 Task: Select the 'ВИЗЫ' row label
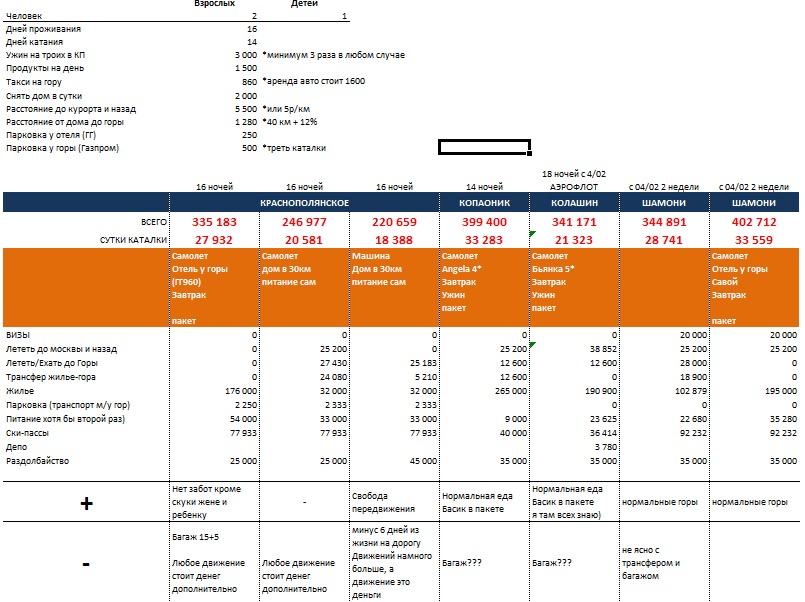[18, 335]
